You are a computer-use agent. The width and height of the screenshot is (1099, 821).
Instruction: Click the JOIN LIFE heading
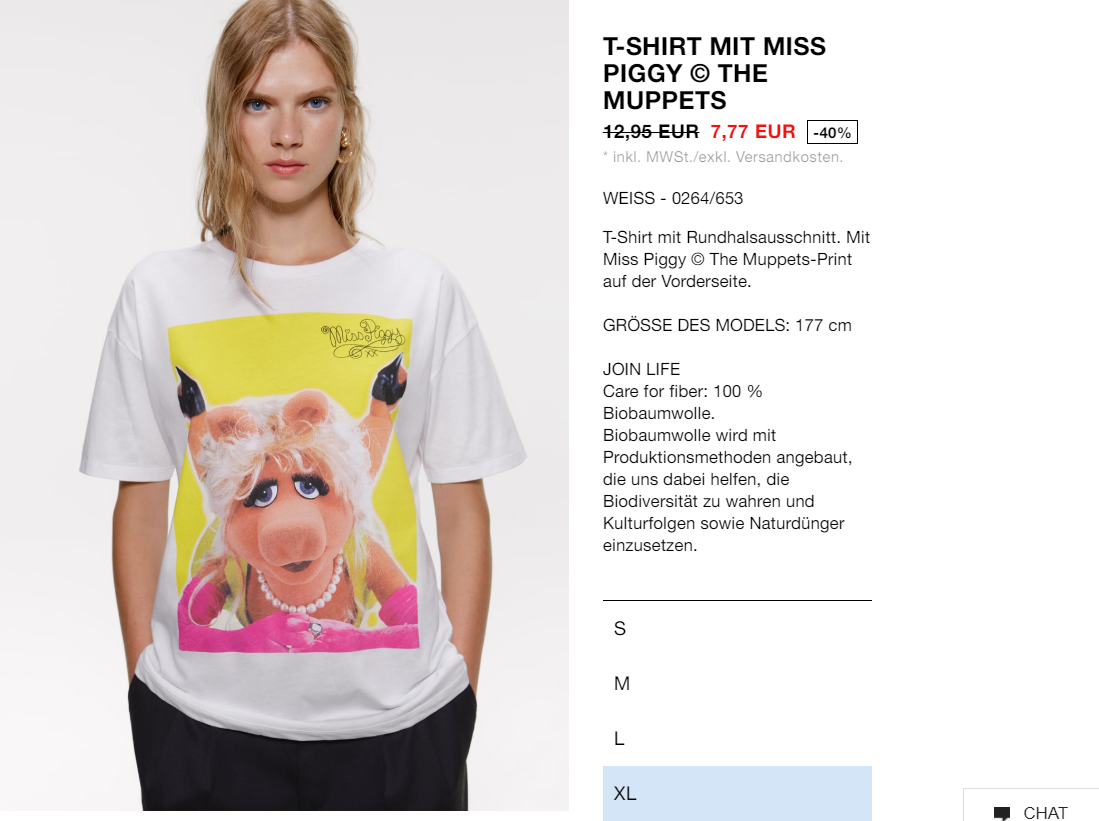pos(641,369)
